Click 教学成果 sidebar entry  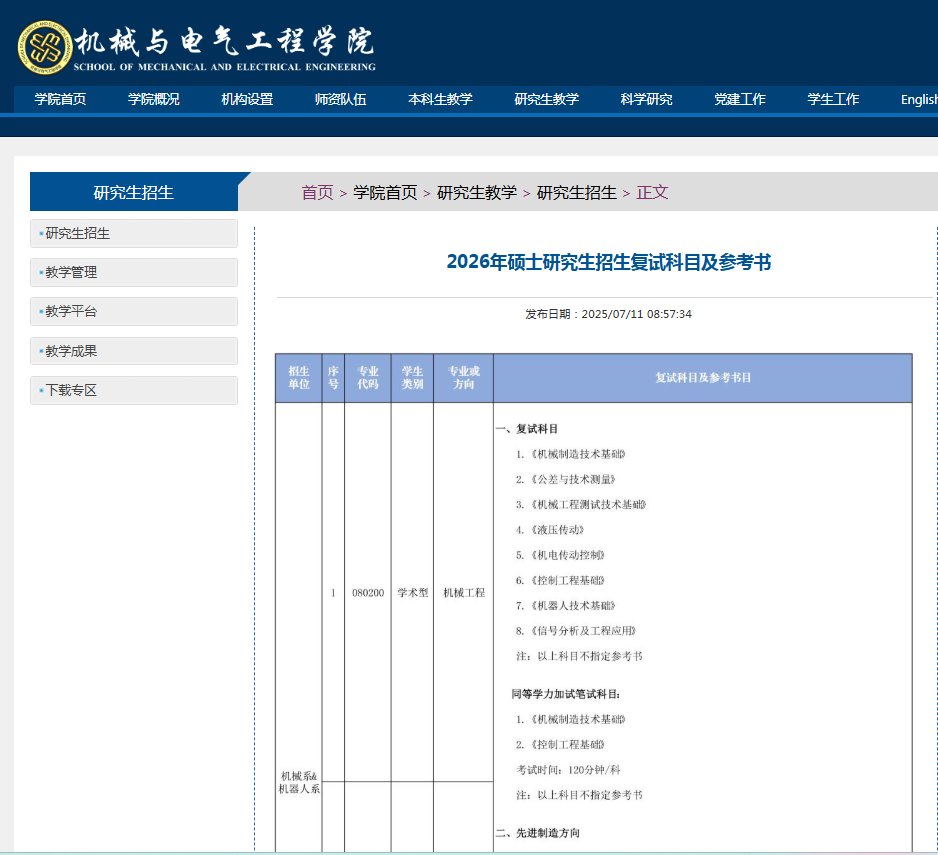point(71,351)
